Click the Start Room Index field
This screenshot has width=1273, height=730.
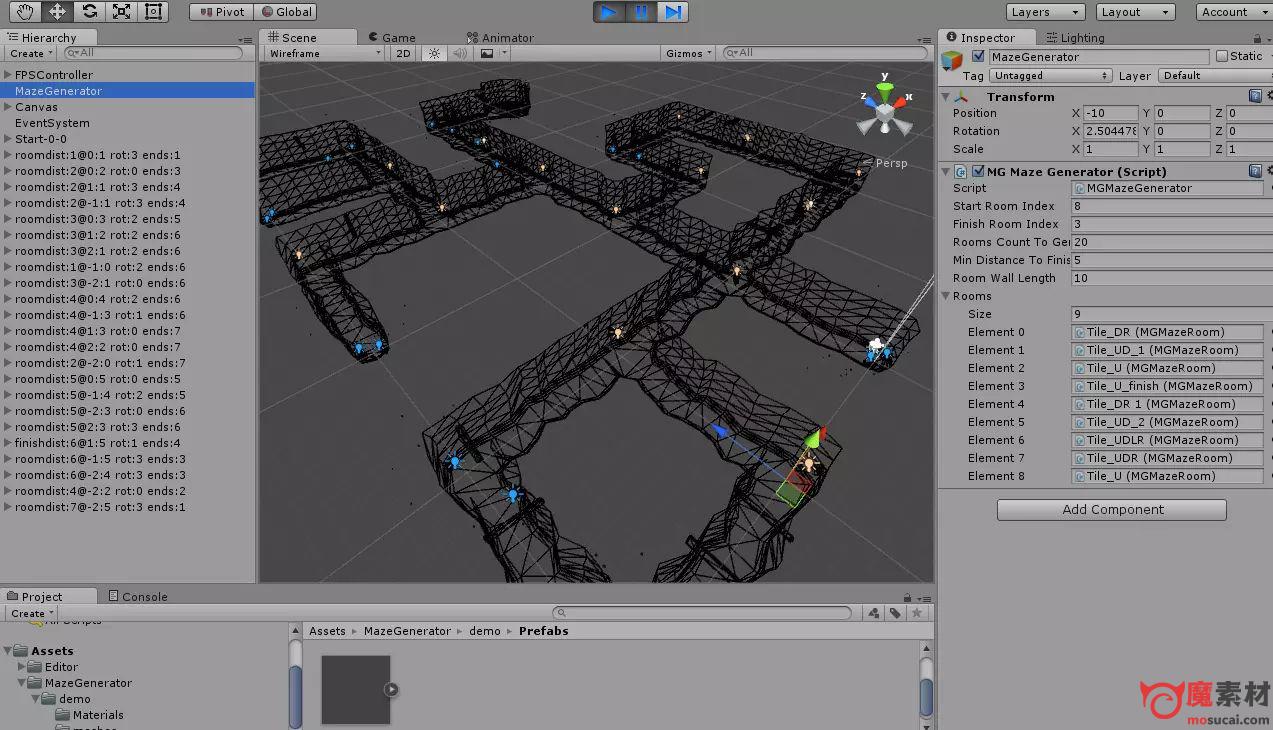point(1170,206)
